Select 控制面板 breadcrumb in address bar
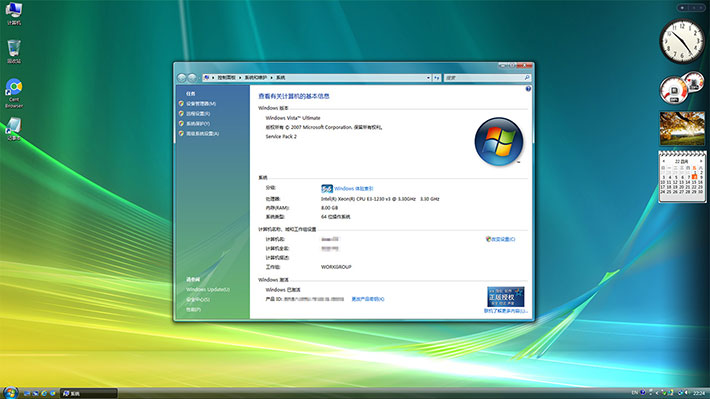Image resolution: width=710 pixels, height=399 pixels. [226, 78]
